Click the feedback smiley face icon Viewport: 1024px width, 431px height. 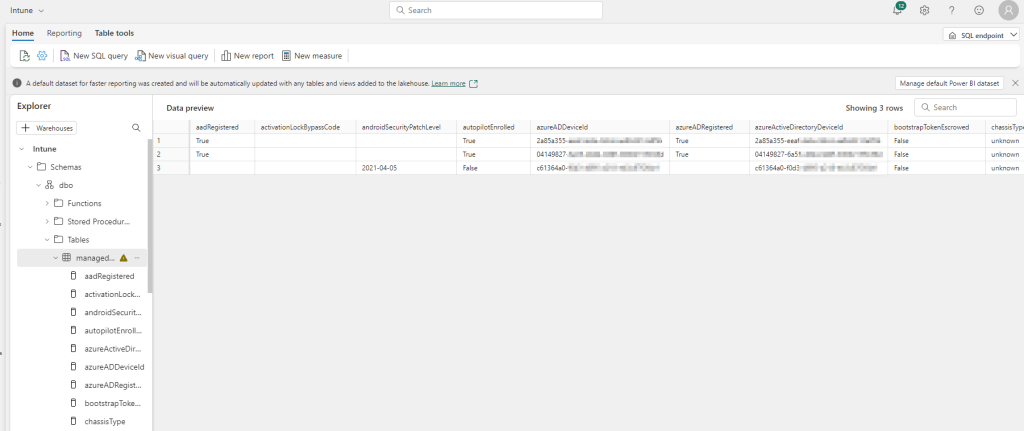(x=978, y=10)
